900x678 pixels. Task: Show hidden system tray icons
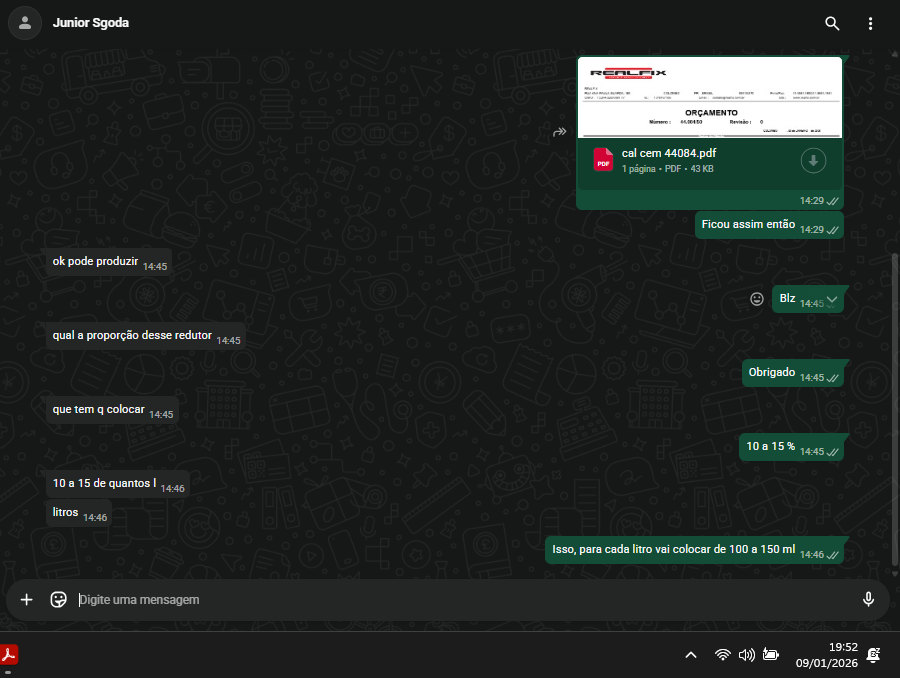tap(690, 655)
